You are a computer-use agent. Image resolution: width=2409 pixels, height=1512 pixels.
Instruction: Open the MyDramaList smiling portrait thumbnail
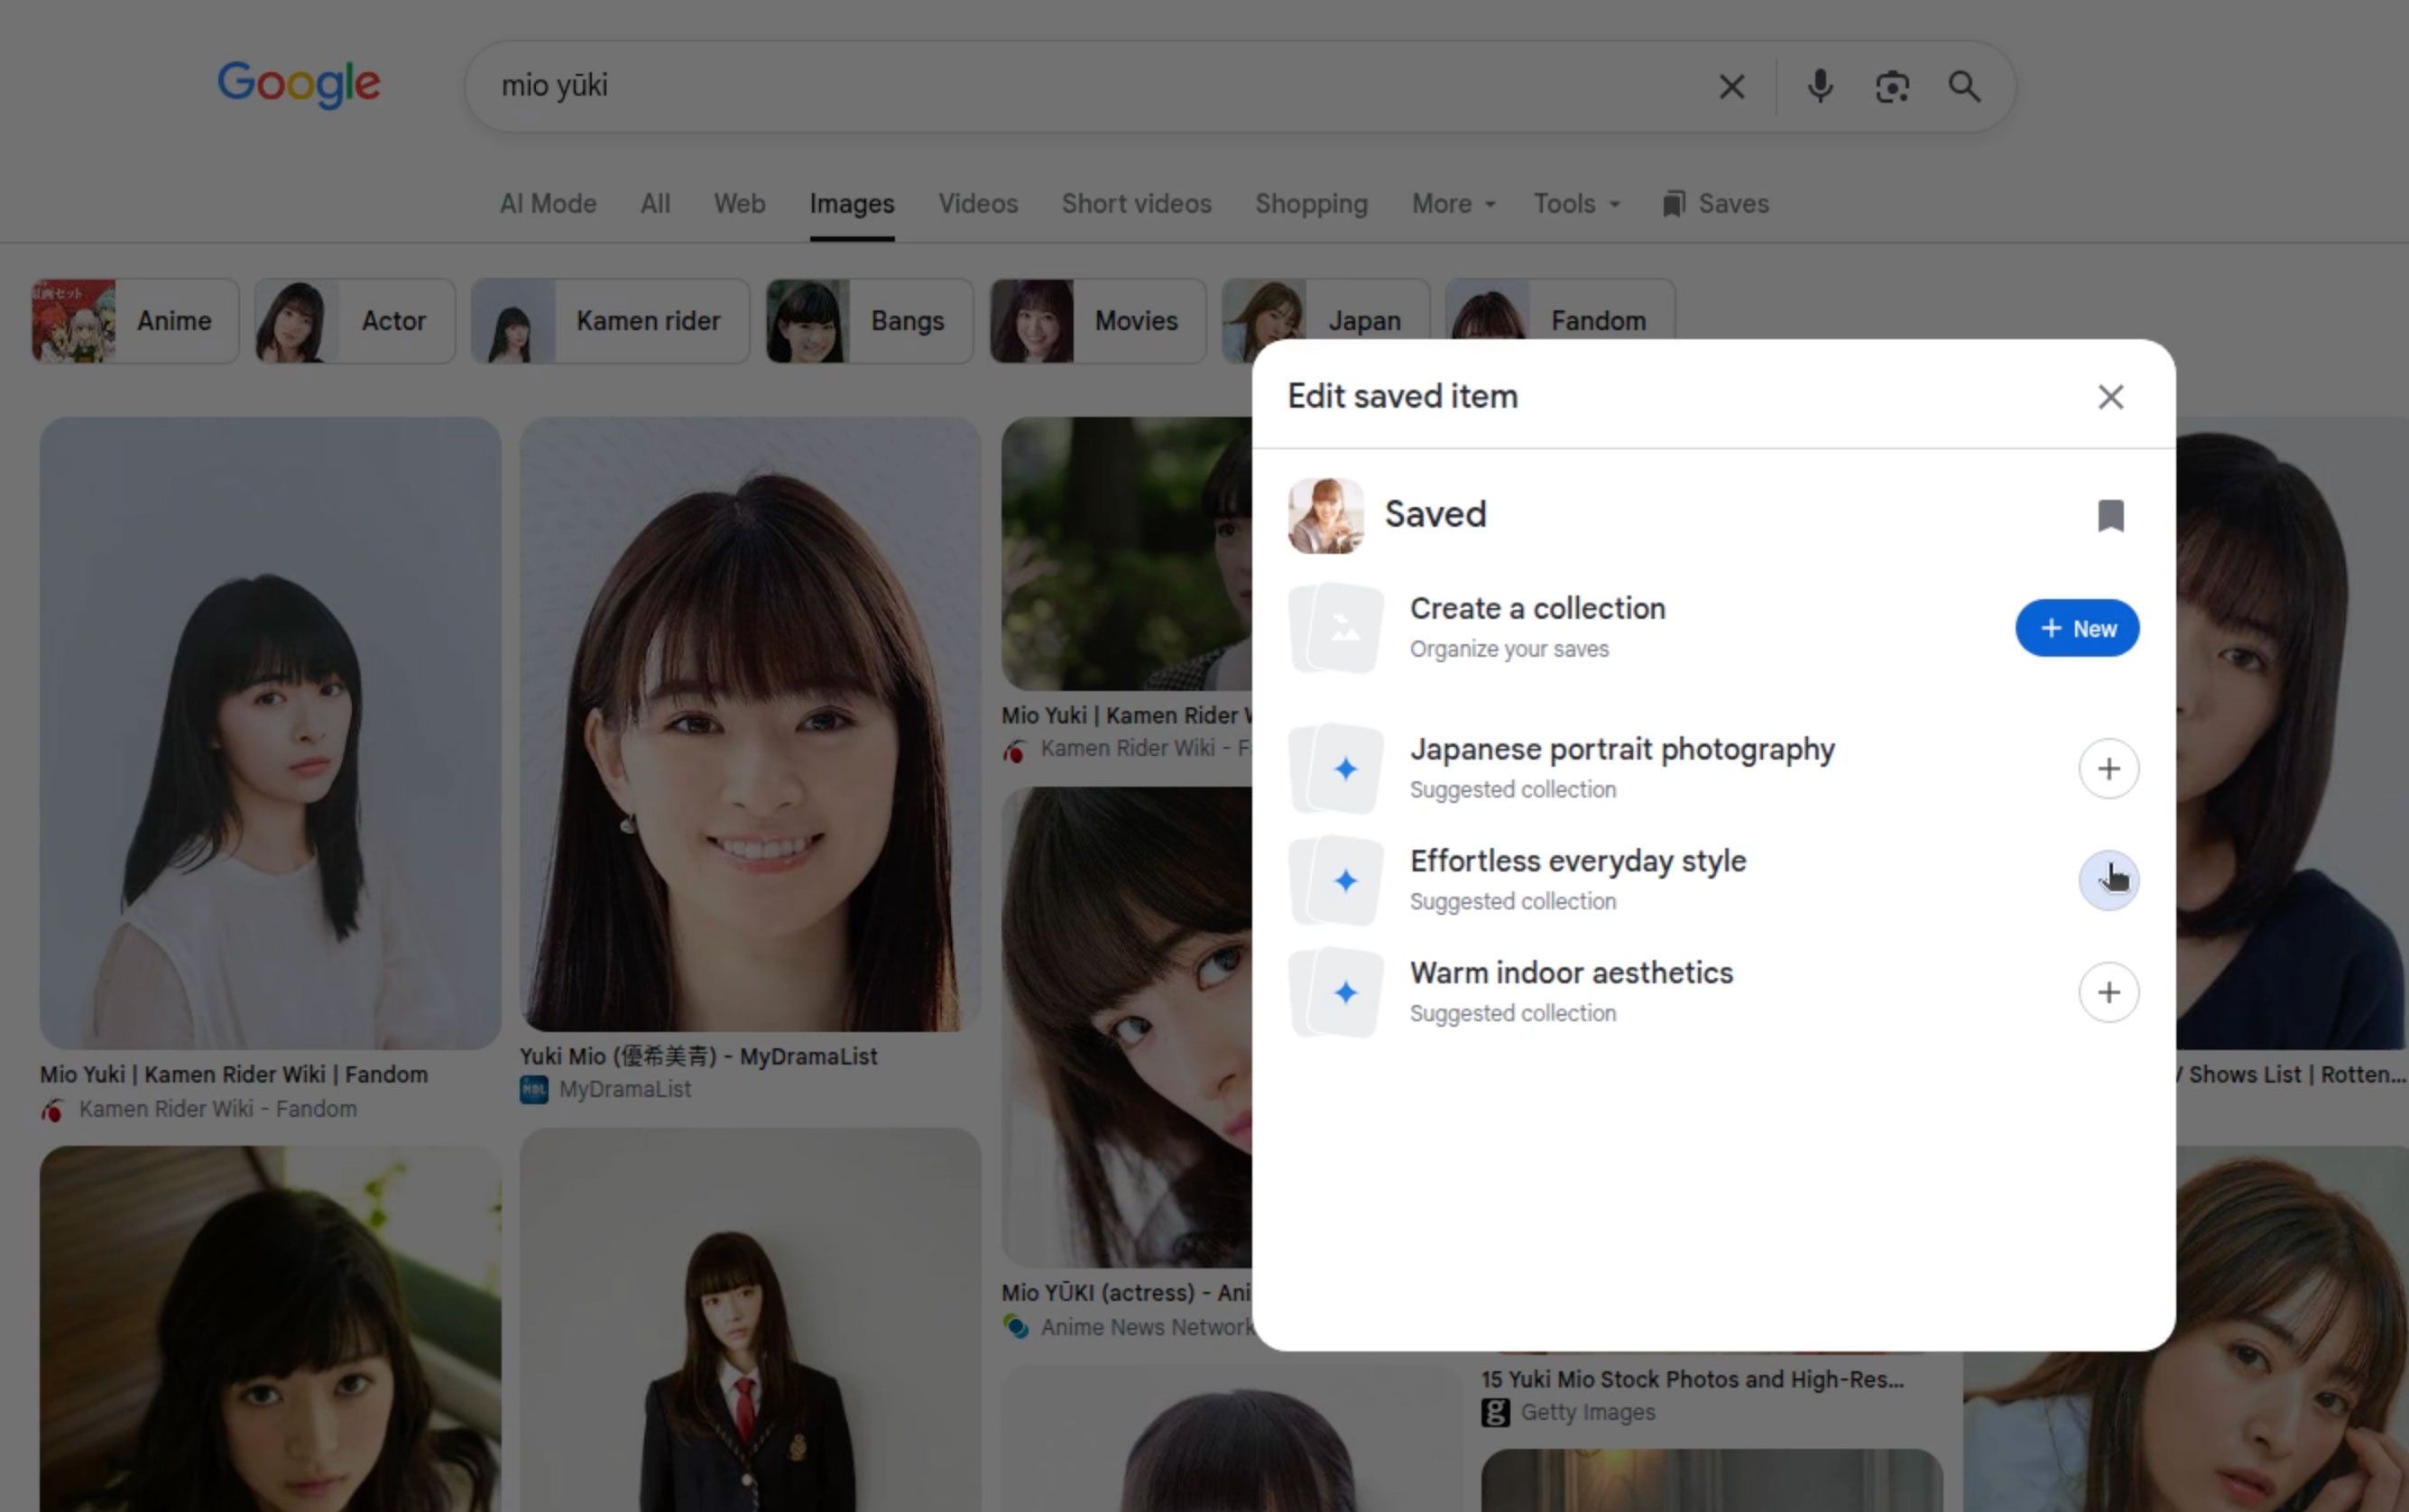coord(750,724)
